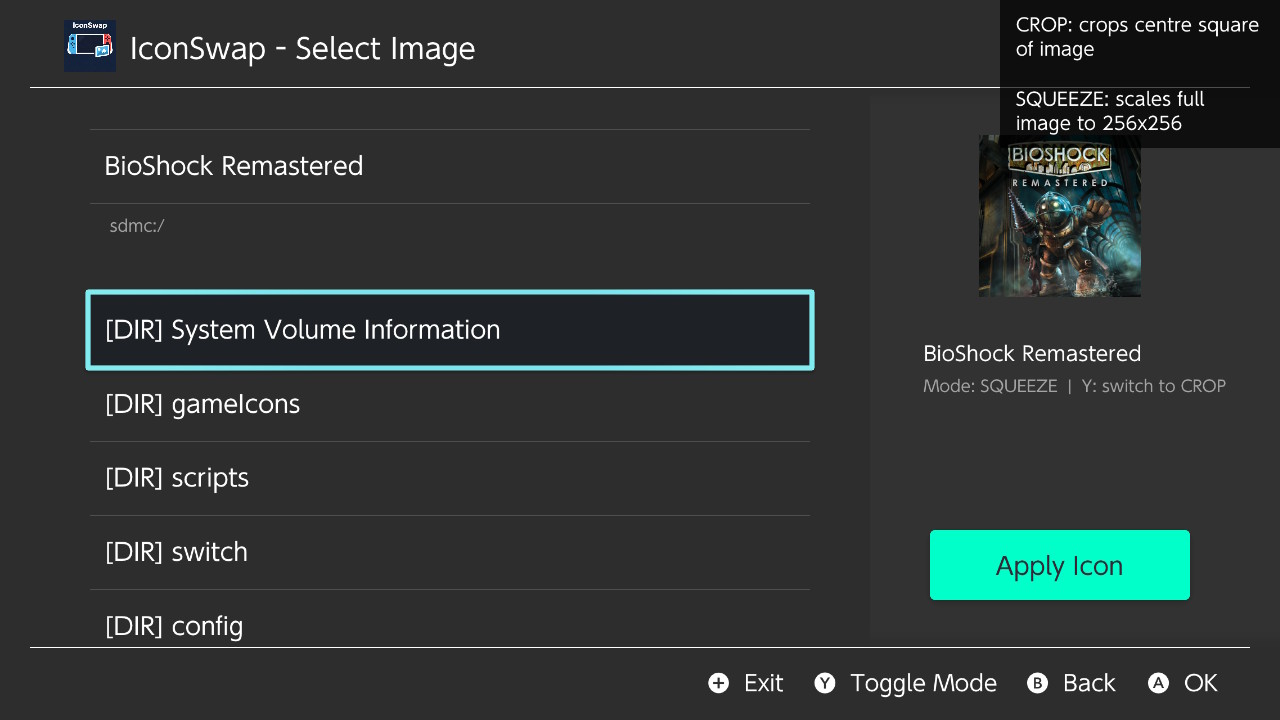Click the A button glyph icon

coord(1158,683)
